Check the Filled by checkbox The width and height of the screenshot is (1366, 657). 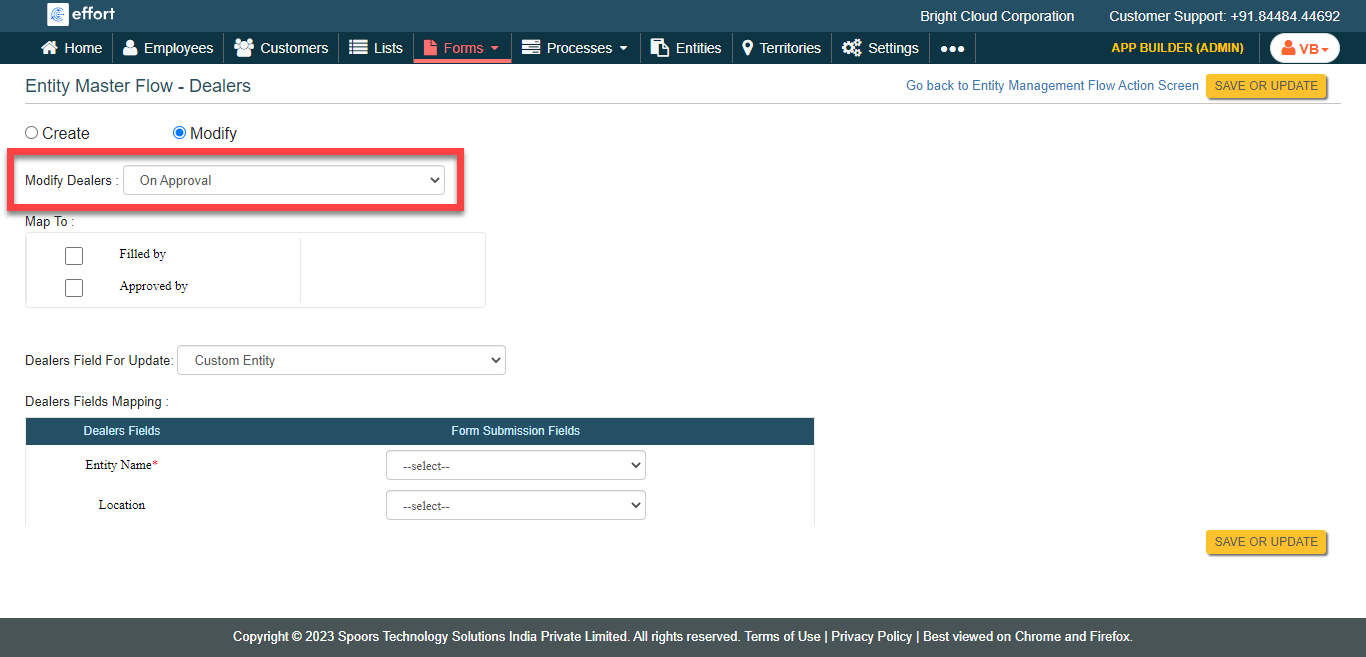coord(74,256)
